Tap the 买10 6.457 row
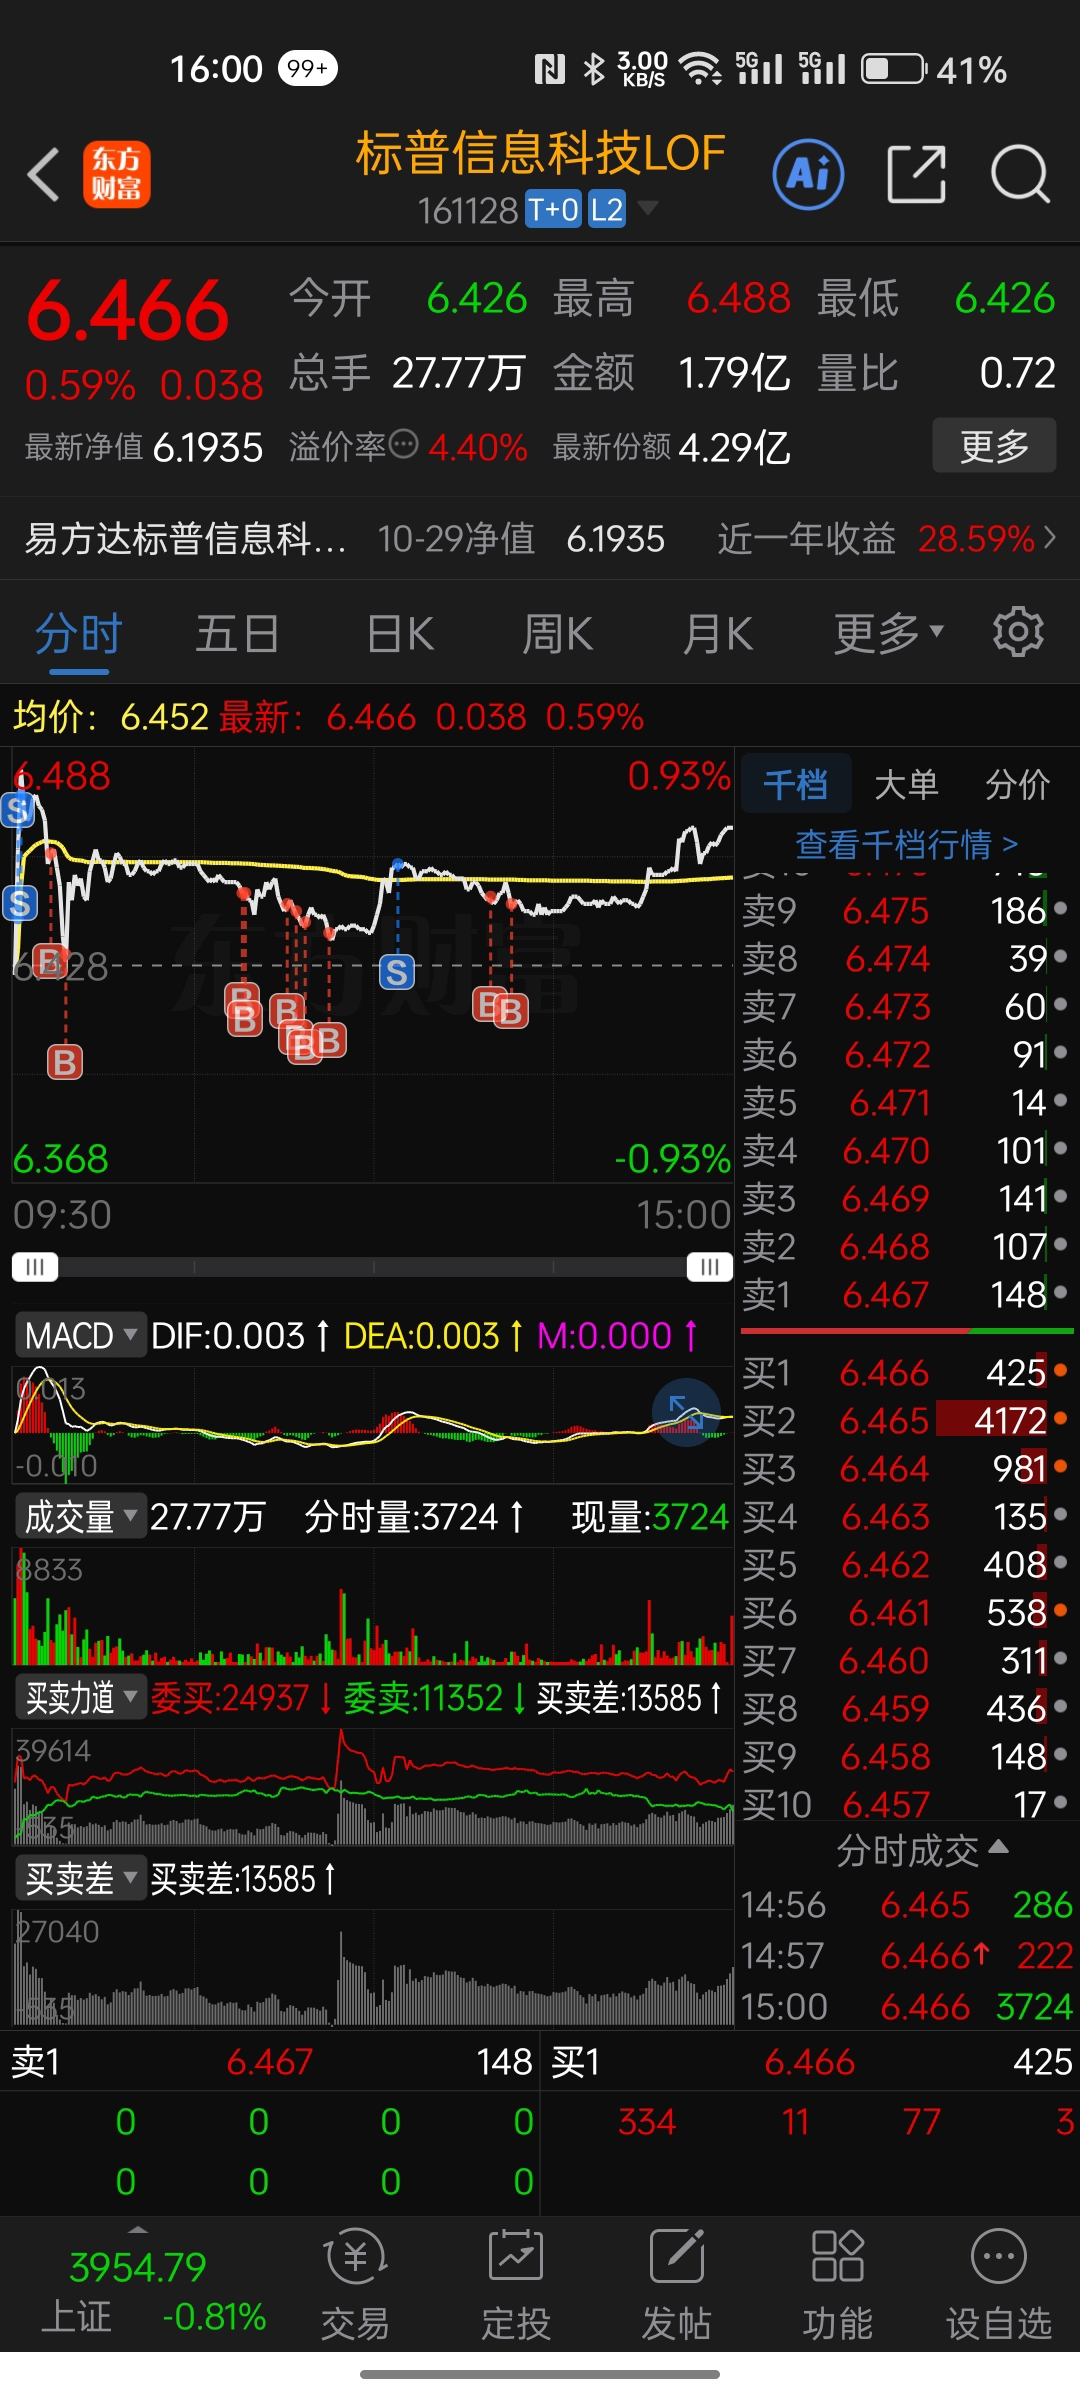1080x2400 pixels. [x=906, y=1804]
